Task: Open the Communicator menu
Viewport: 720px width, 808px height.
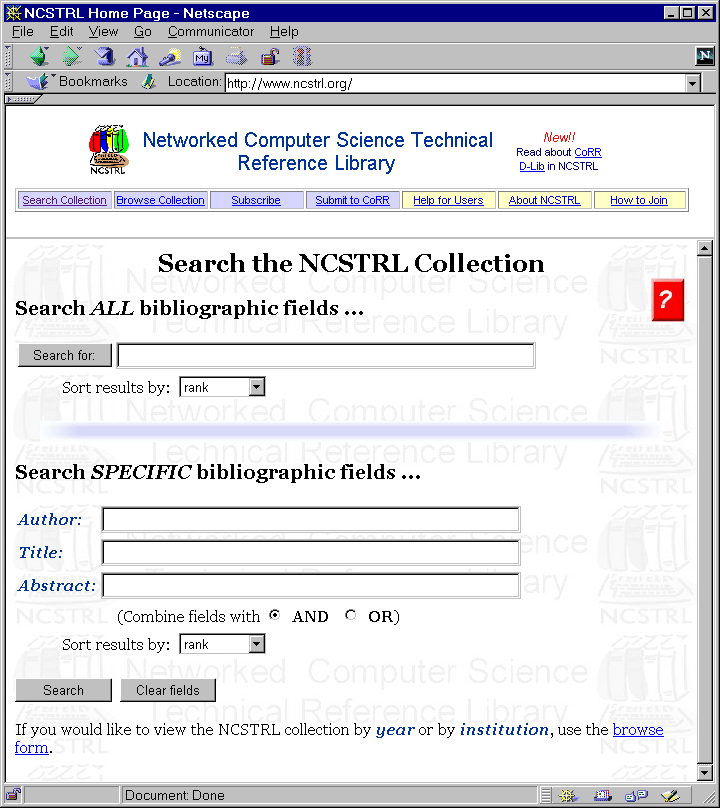Action: [211, 31]
